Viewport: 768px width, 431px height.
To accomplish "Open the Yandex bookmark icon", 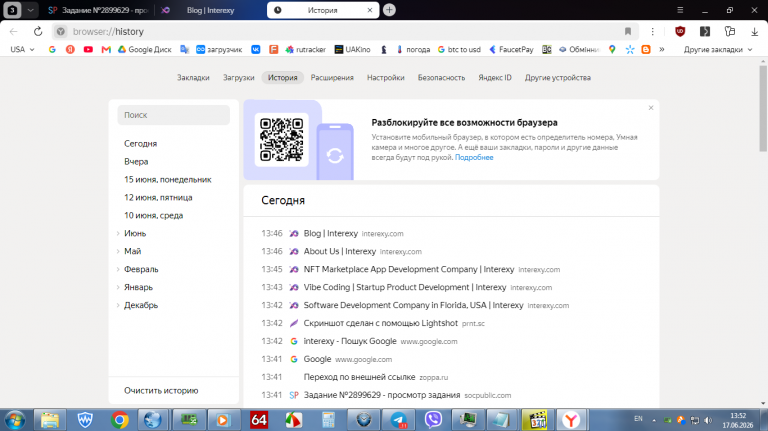I will 70,49.
